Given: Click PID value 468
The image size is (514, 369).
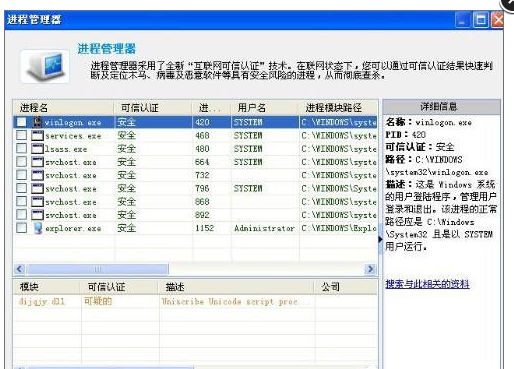Looking at the screenshot, I should point(202,136).
